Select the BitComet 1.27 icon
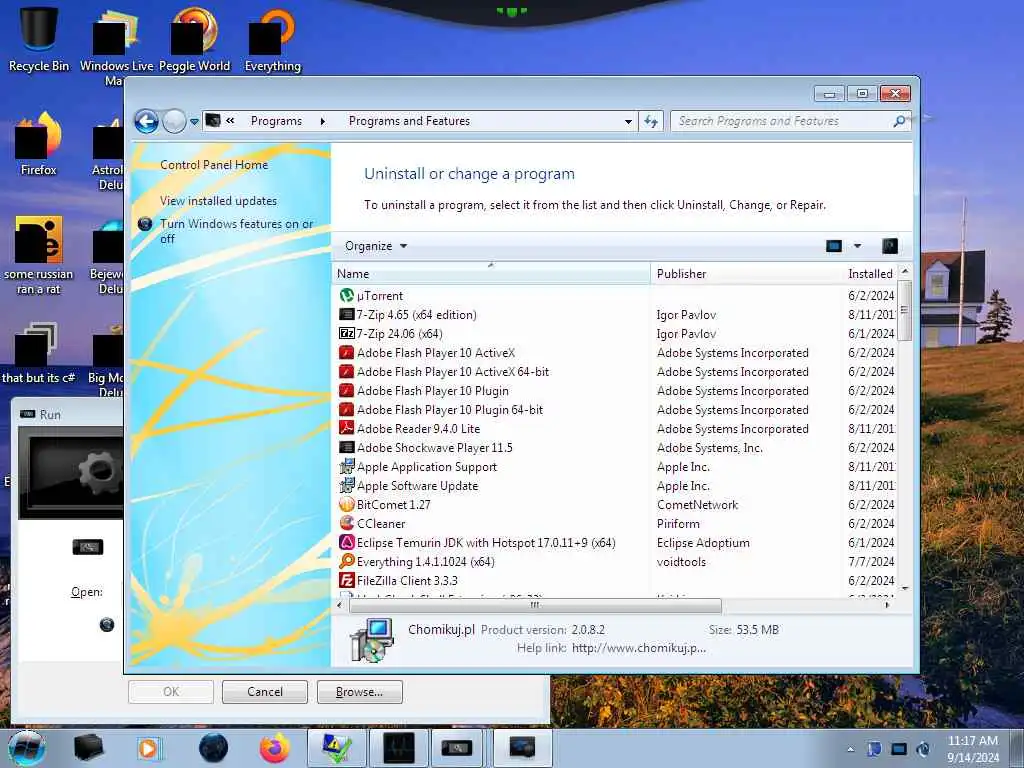Image resolution: width=1024 pixels, height=768 pixels. tap(347, 504)
